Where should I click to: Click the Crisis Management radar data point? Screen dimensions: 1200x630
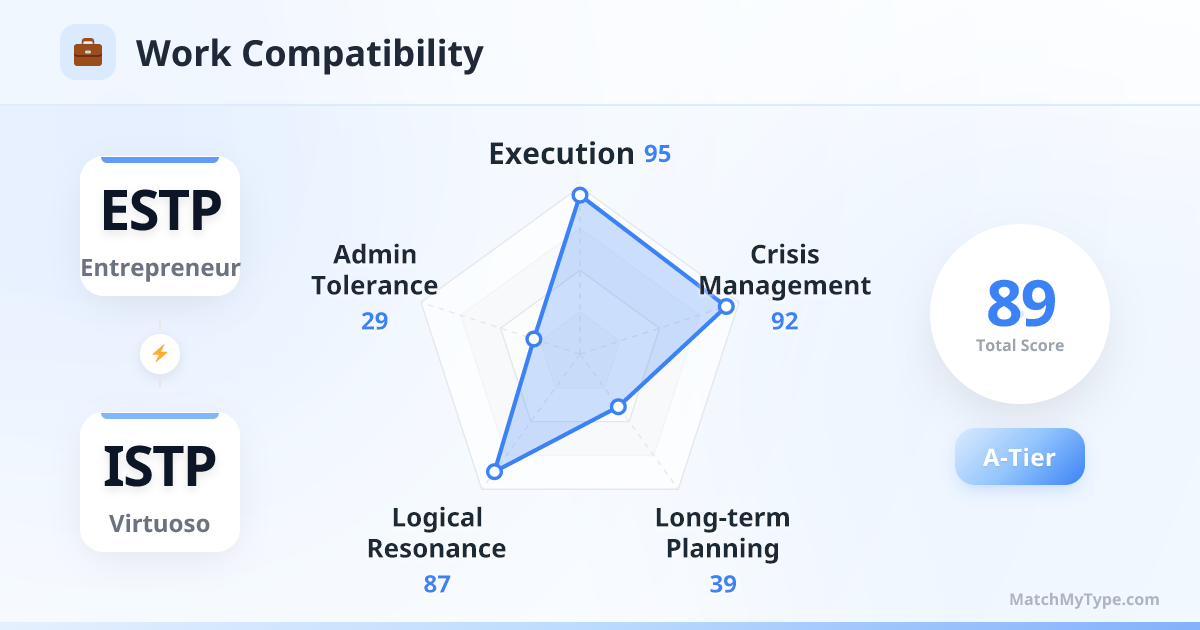tap(727, 306)
